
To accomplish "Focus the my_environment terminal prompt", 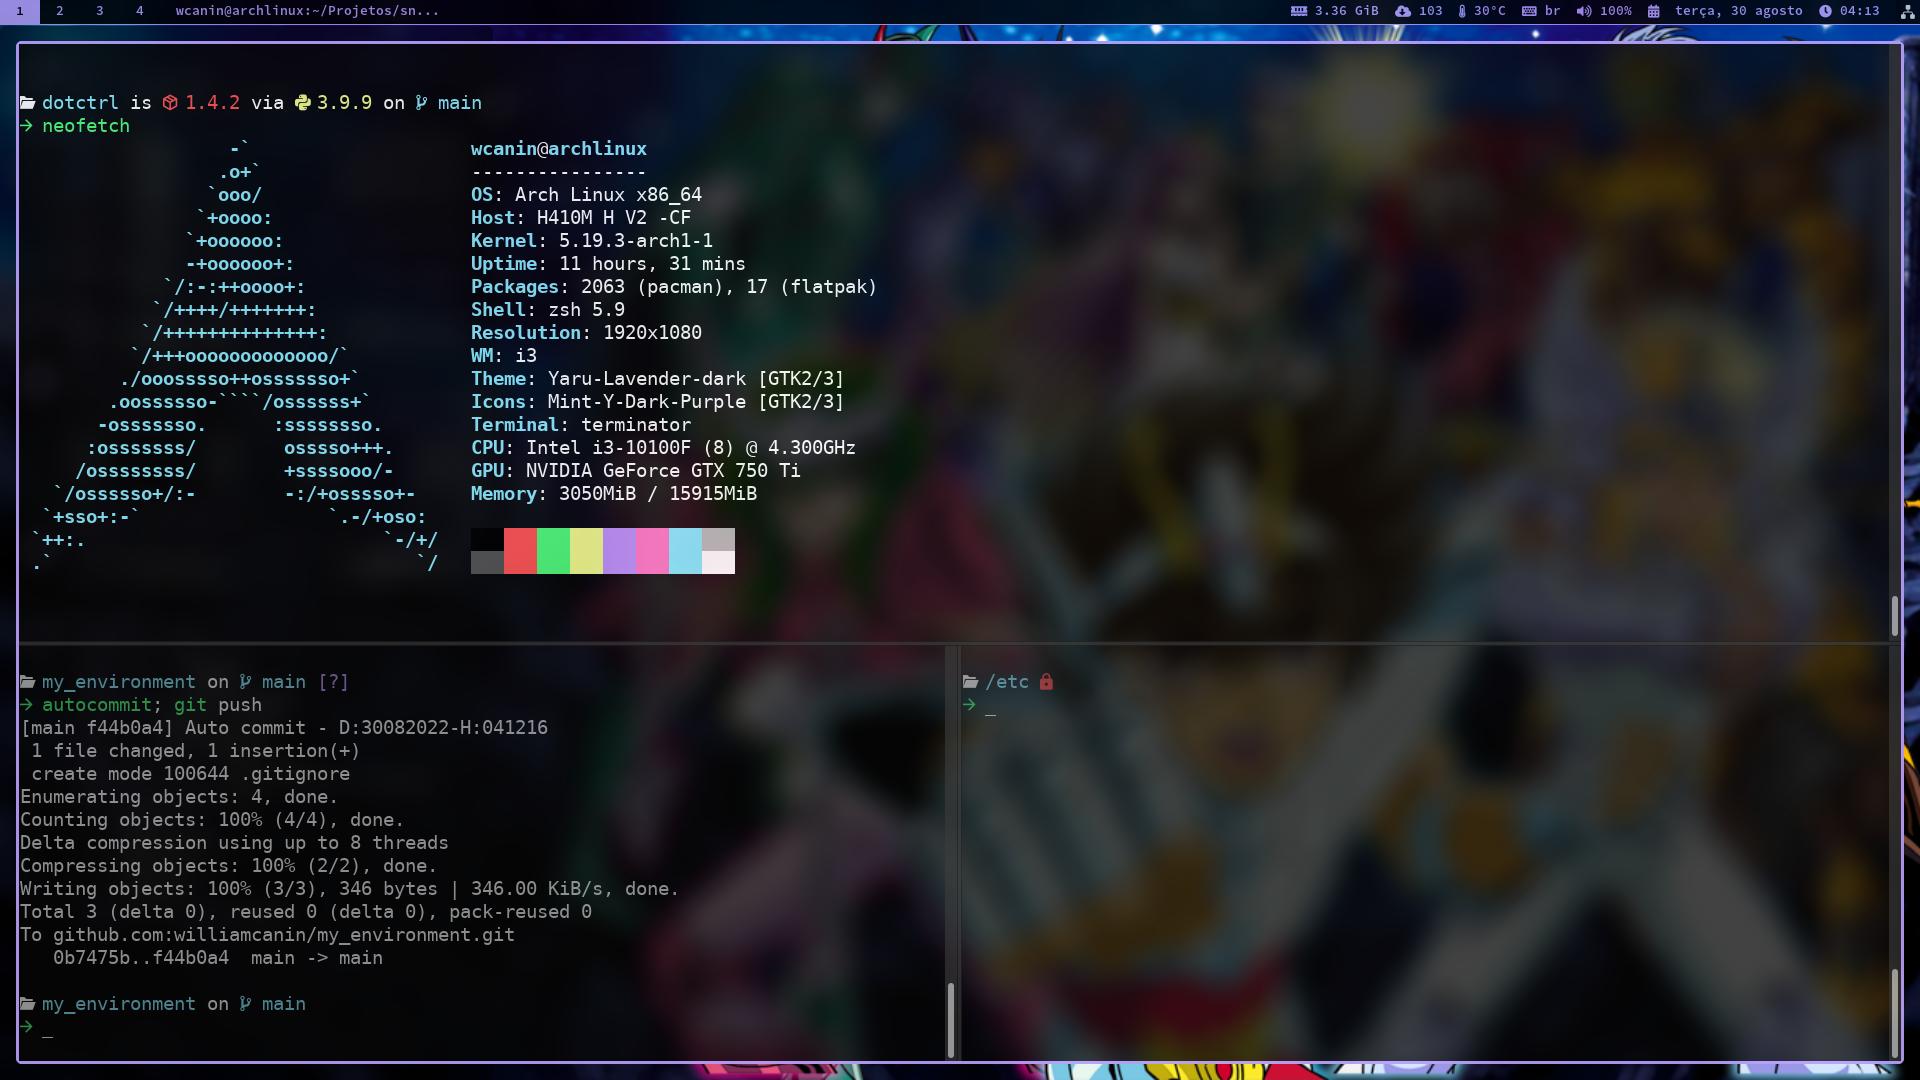I will [47, 1028].
